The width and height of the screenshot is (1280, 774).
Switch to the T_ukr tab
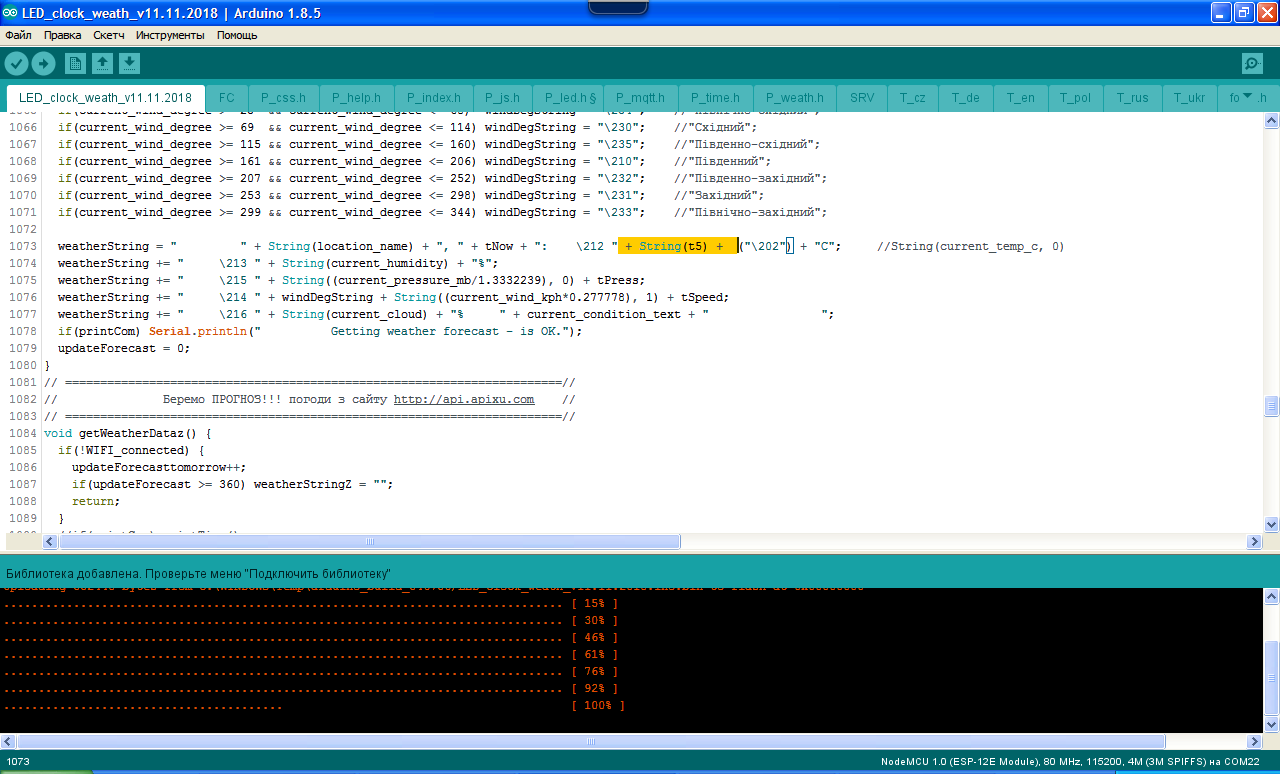click(x=1189, y=98)
